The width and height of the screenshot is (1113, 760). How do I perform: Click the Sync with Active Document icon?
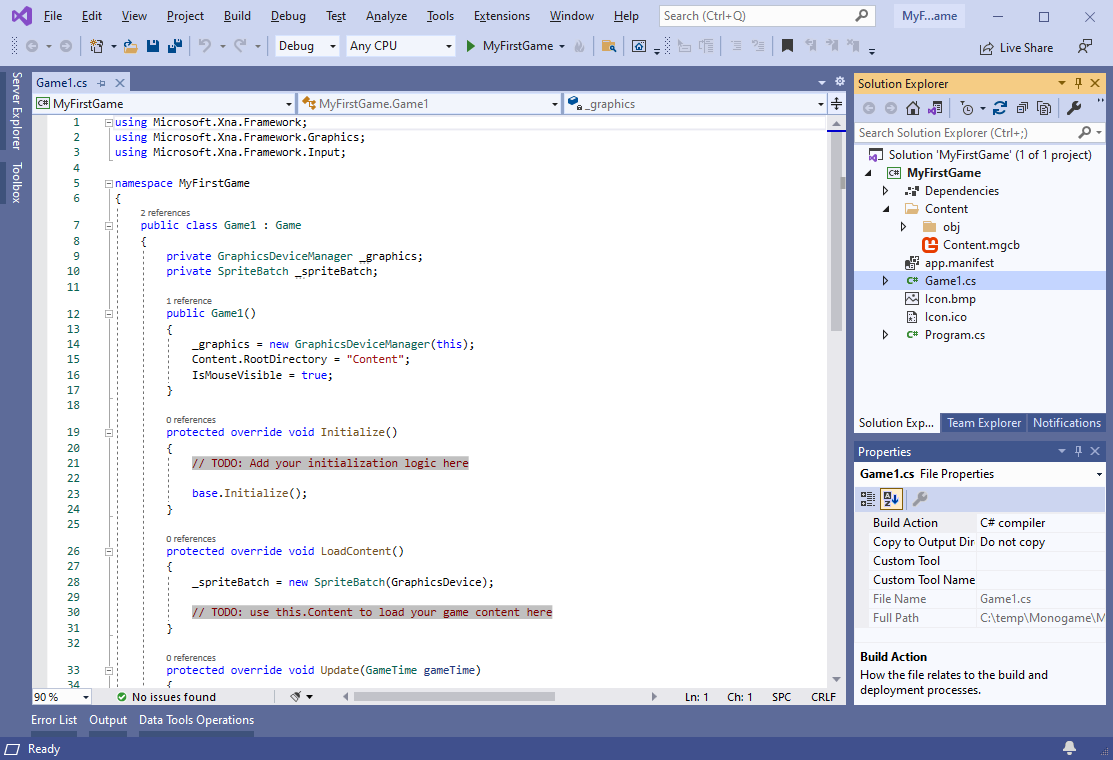point(999,108)
